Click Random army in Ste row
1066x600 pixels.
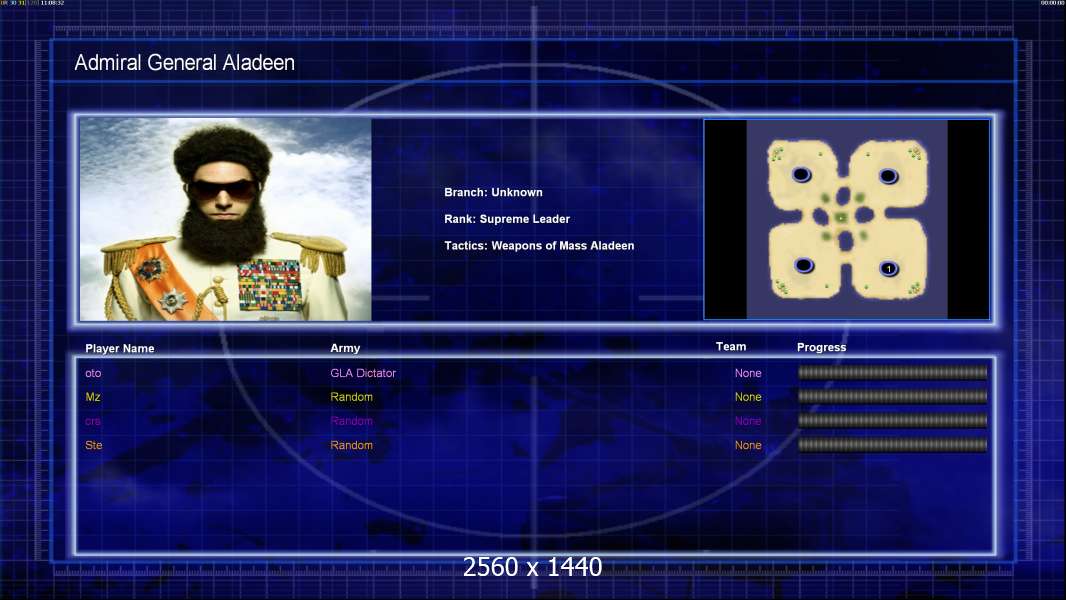[351, 445]
